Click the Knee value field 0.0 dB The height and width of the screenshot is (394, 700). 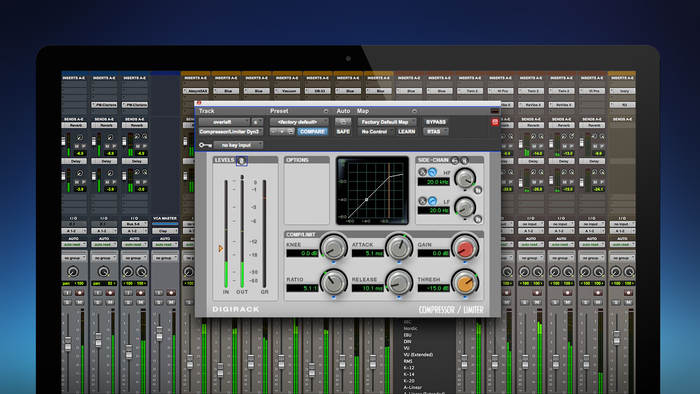[302, 253]
